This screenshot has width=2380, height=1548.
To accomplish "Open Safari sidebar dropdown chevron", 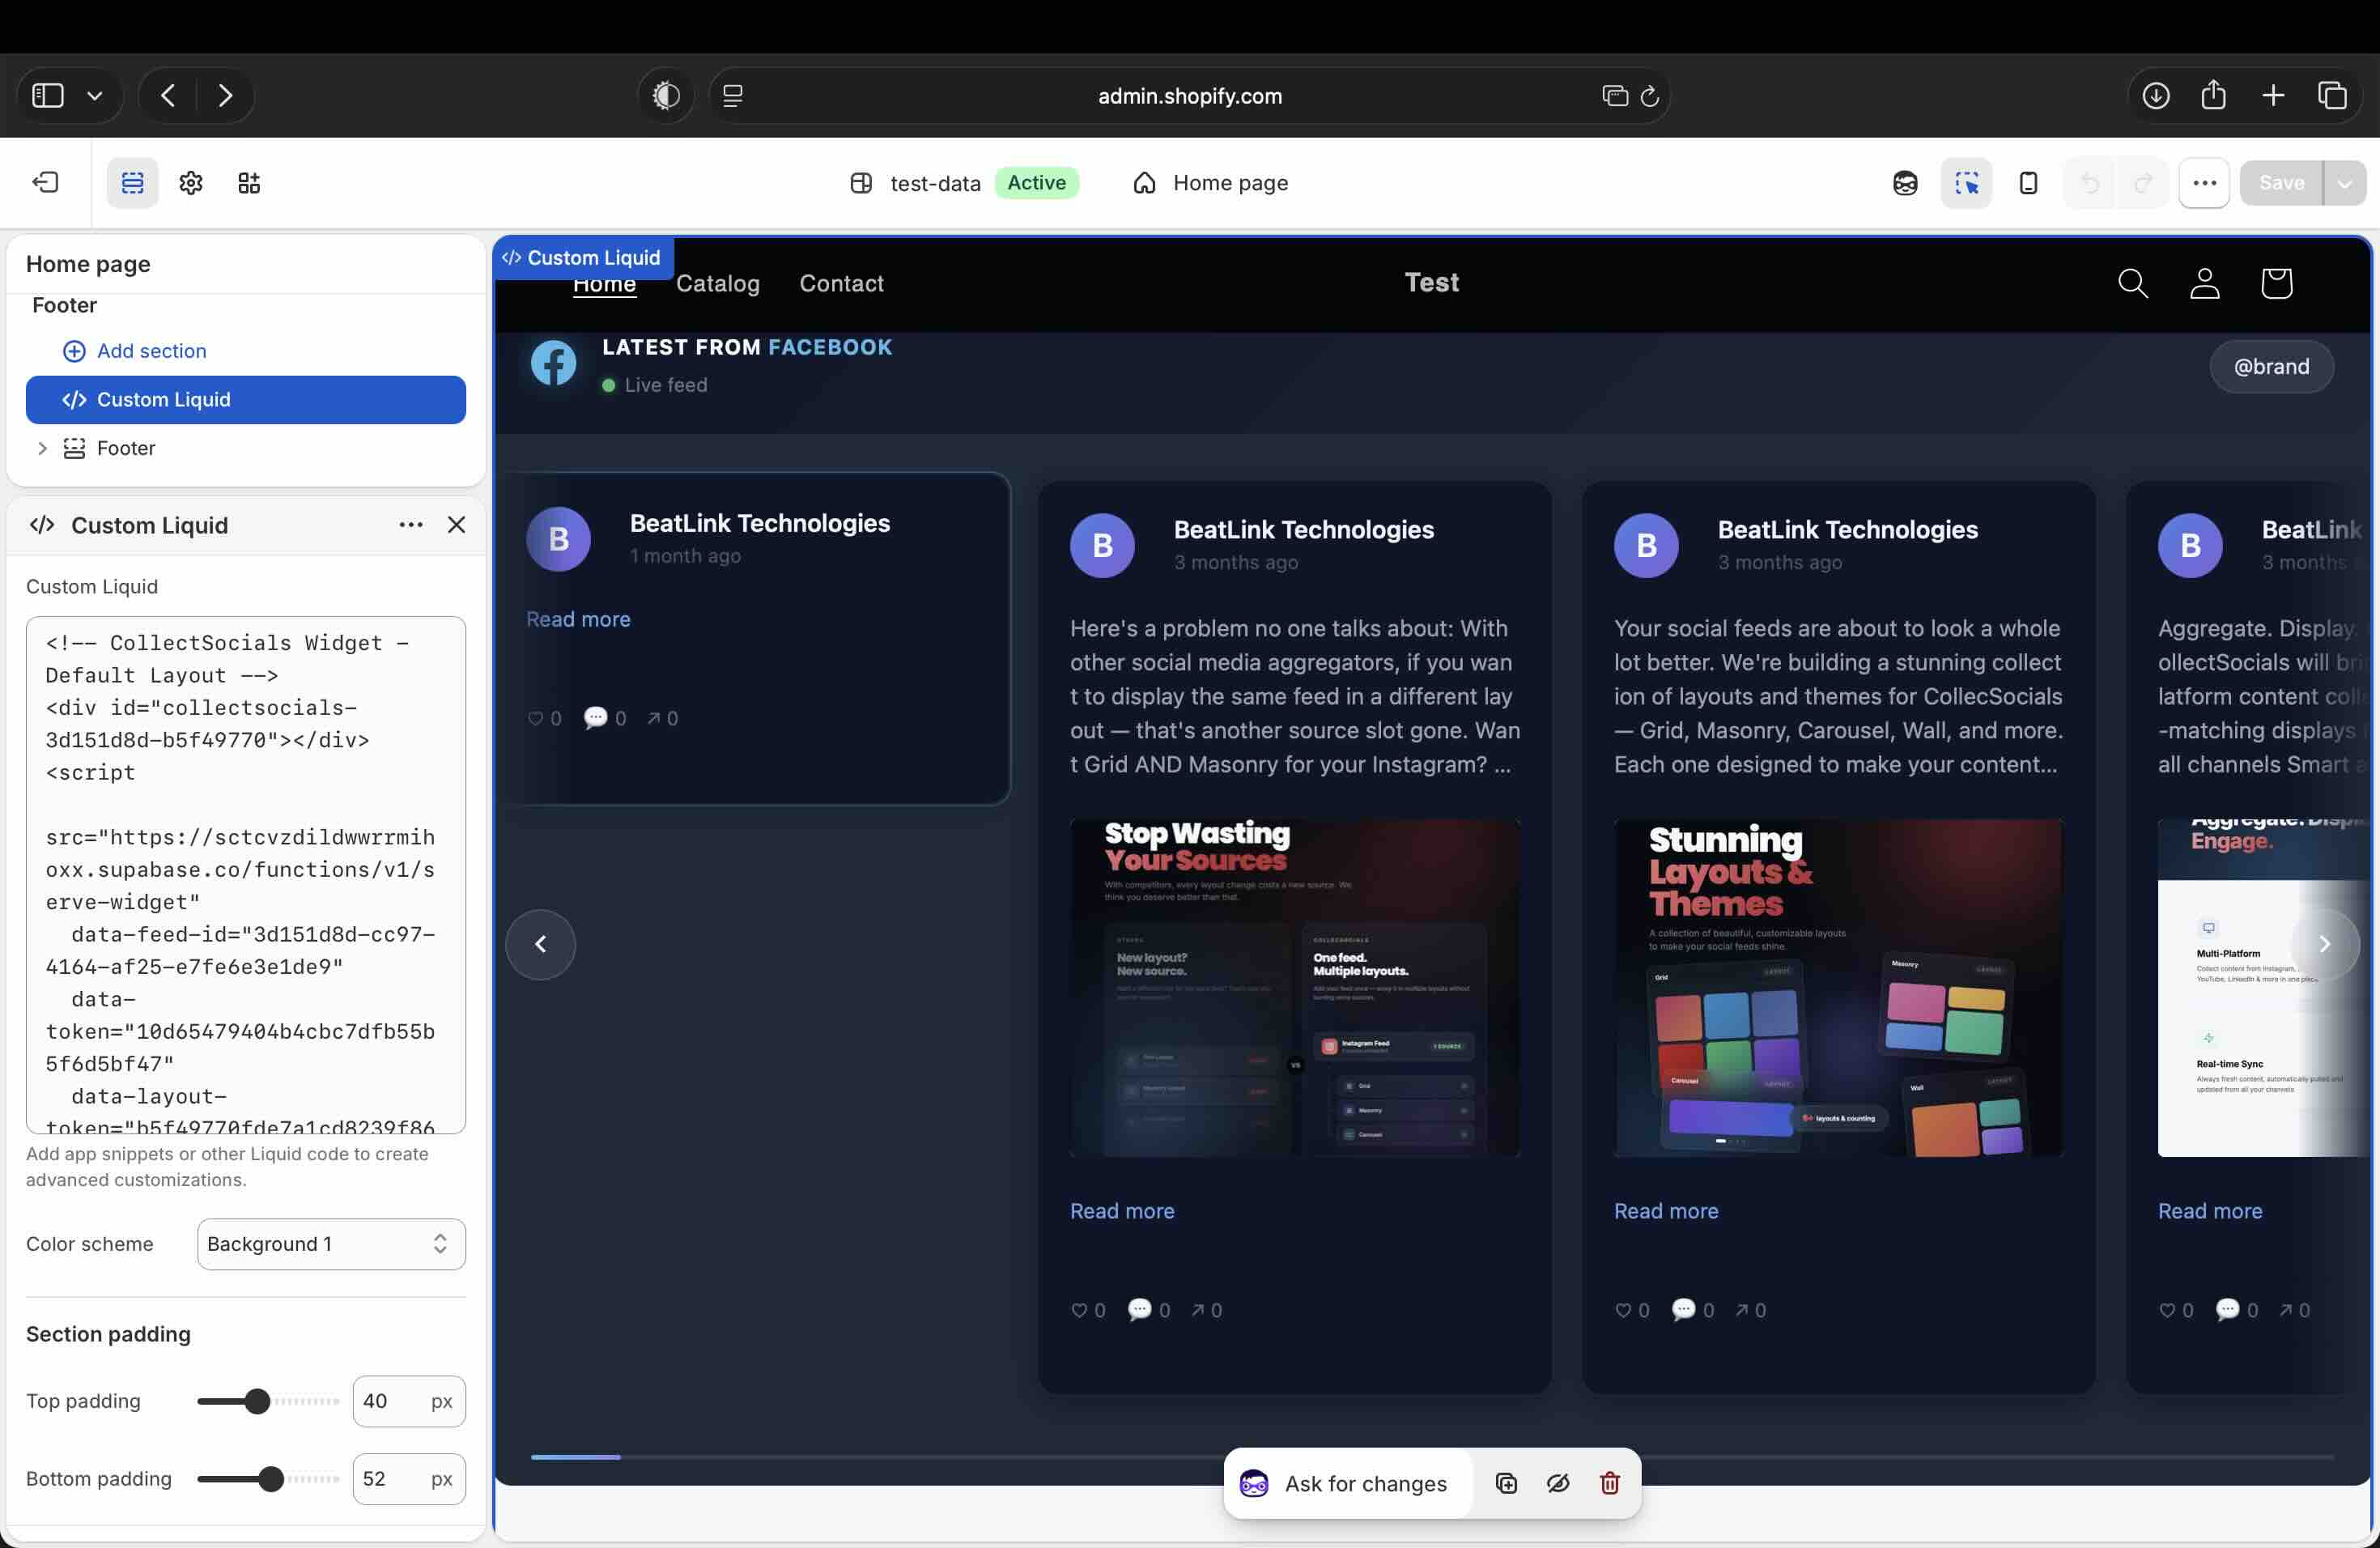I will click(95, 96).
